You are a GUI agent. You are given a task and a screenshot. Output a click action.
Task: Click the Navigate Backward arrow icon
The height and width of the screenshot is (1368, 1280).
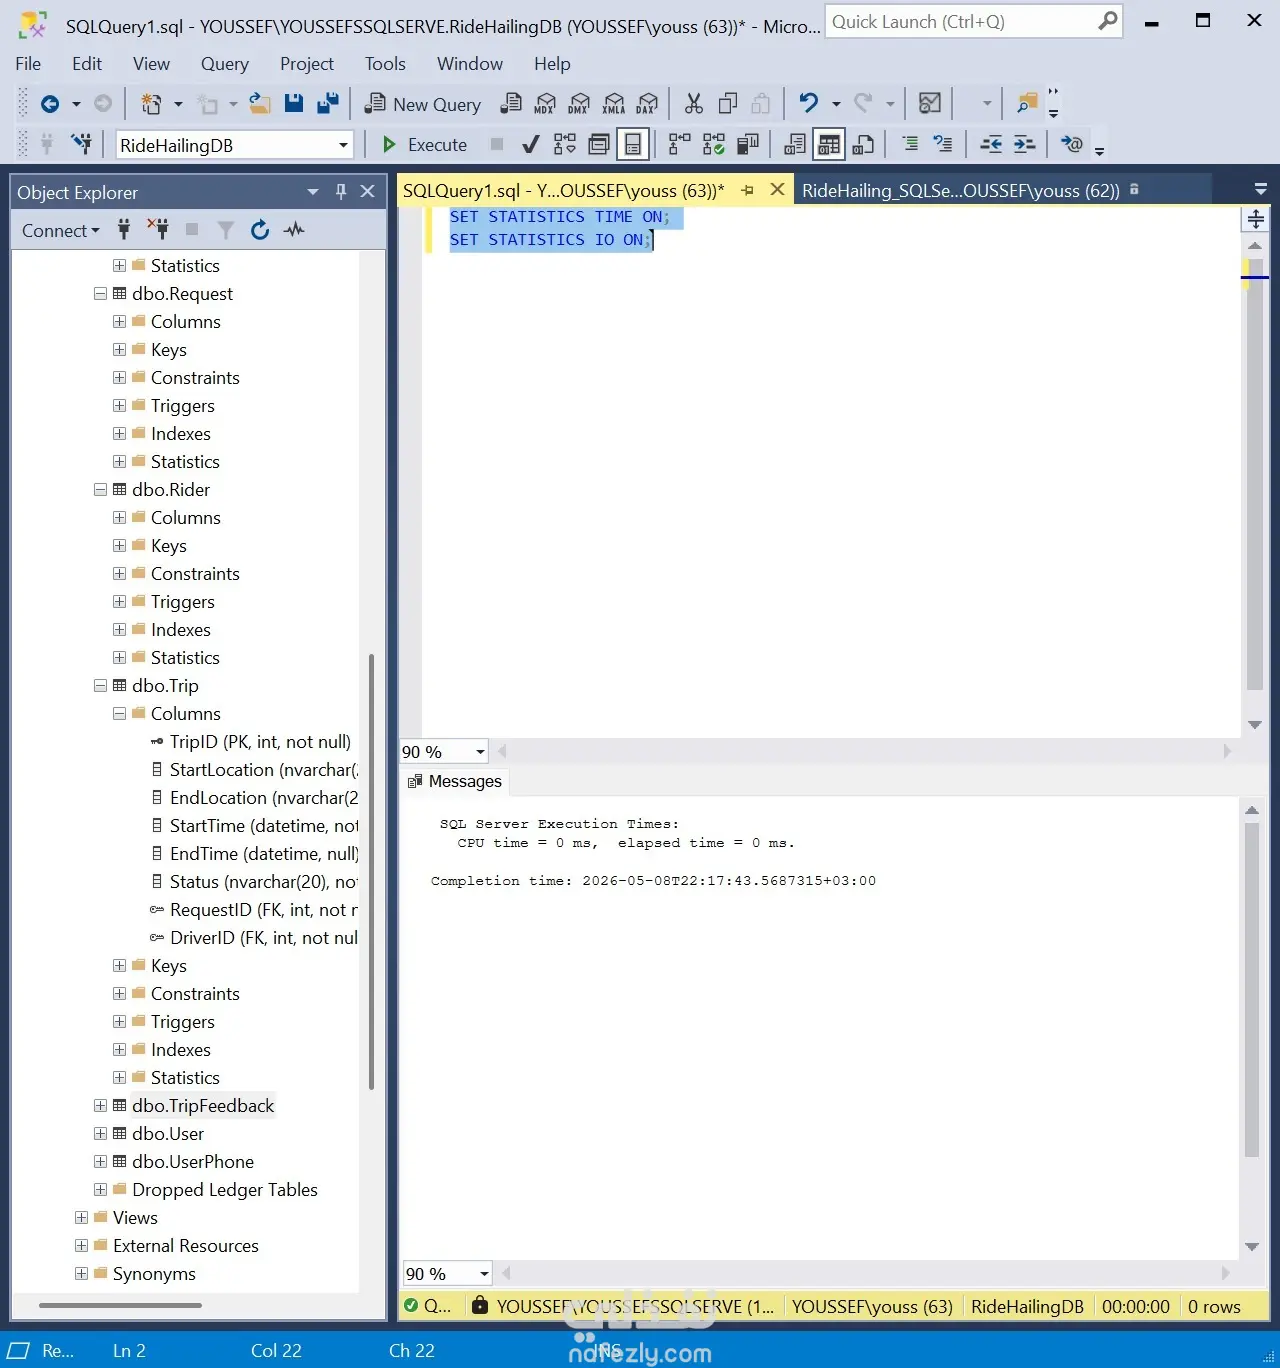pos(50,104)
